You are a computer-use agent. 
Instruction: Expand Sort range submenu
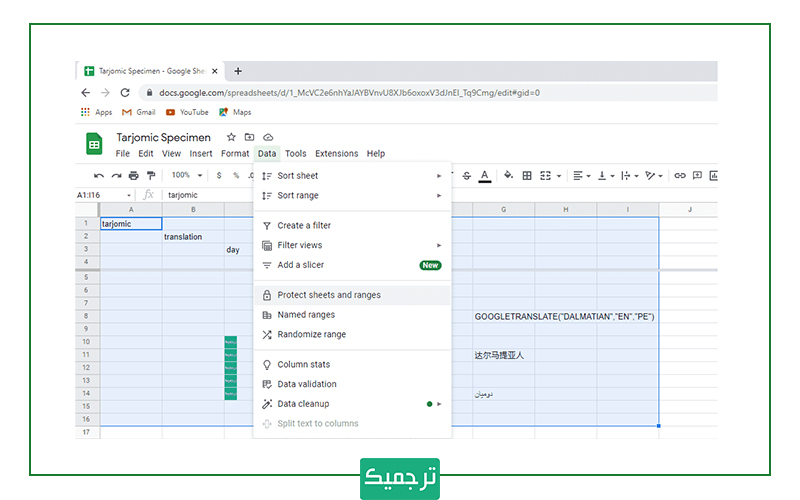(352, 195)
